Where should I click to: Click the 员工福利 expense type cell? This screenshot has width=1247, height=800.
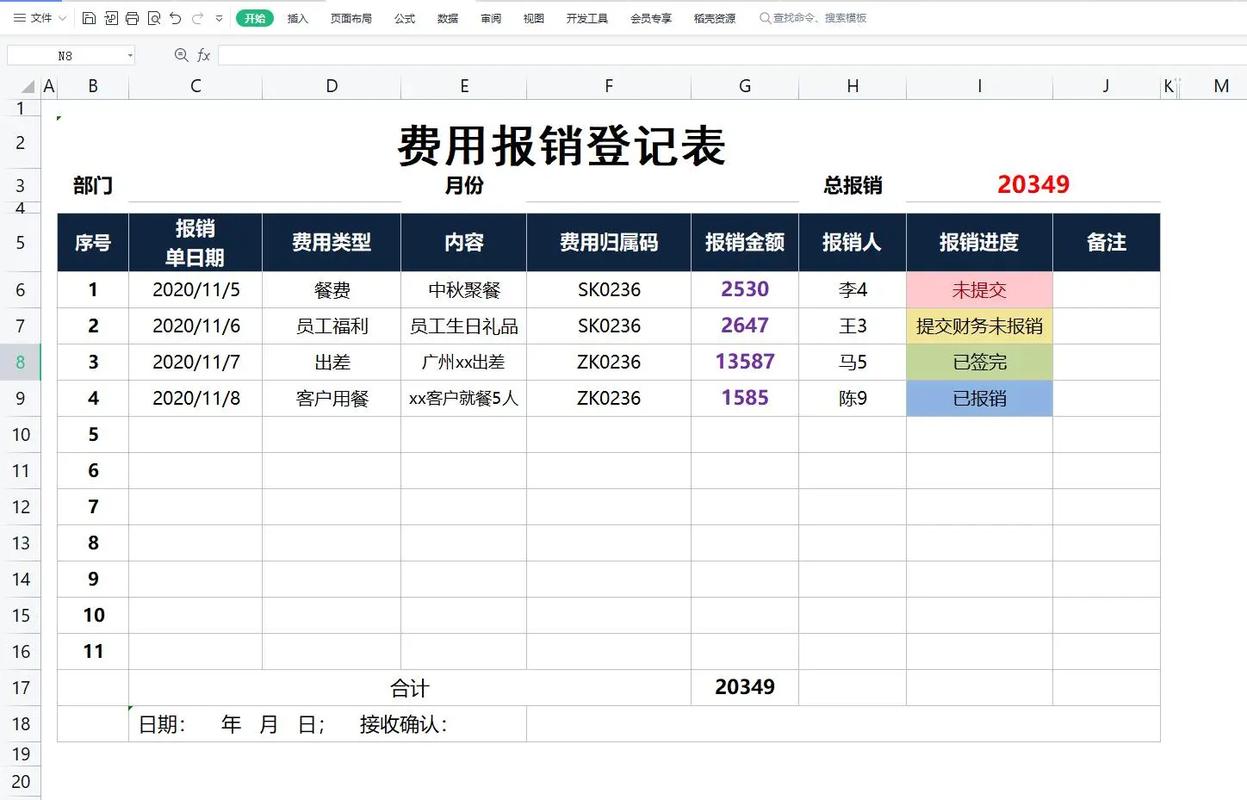(332, 326)
